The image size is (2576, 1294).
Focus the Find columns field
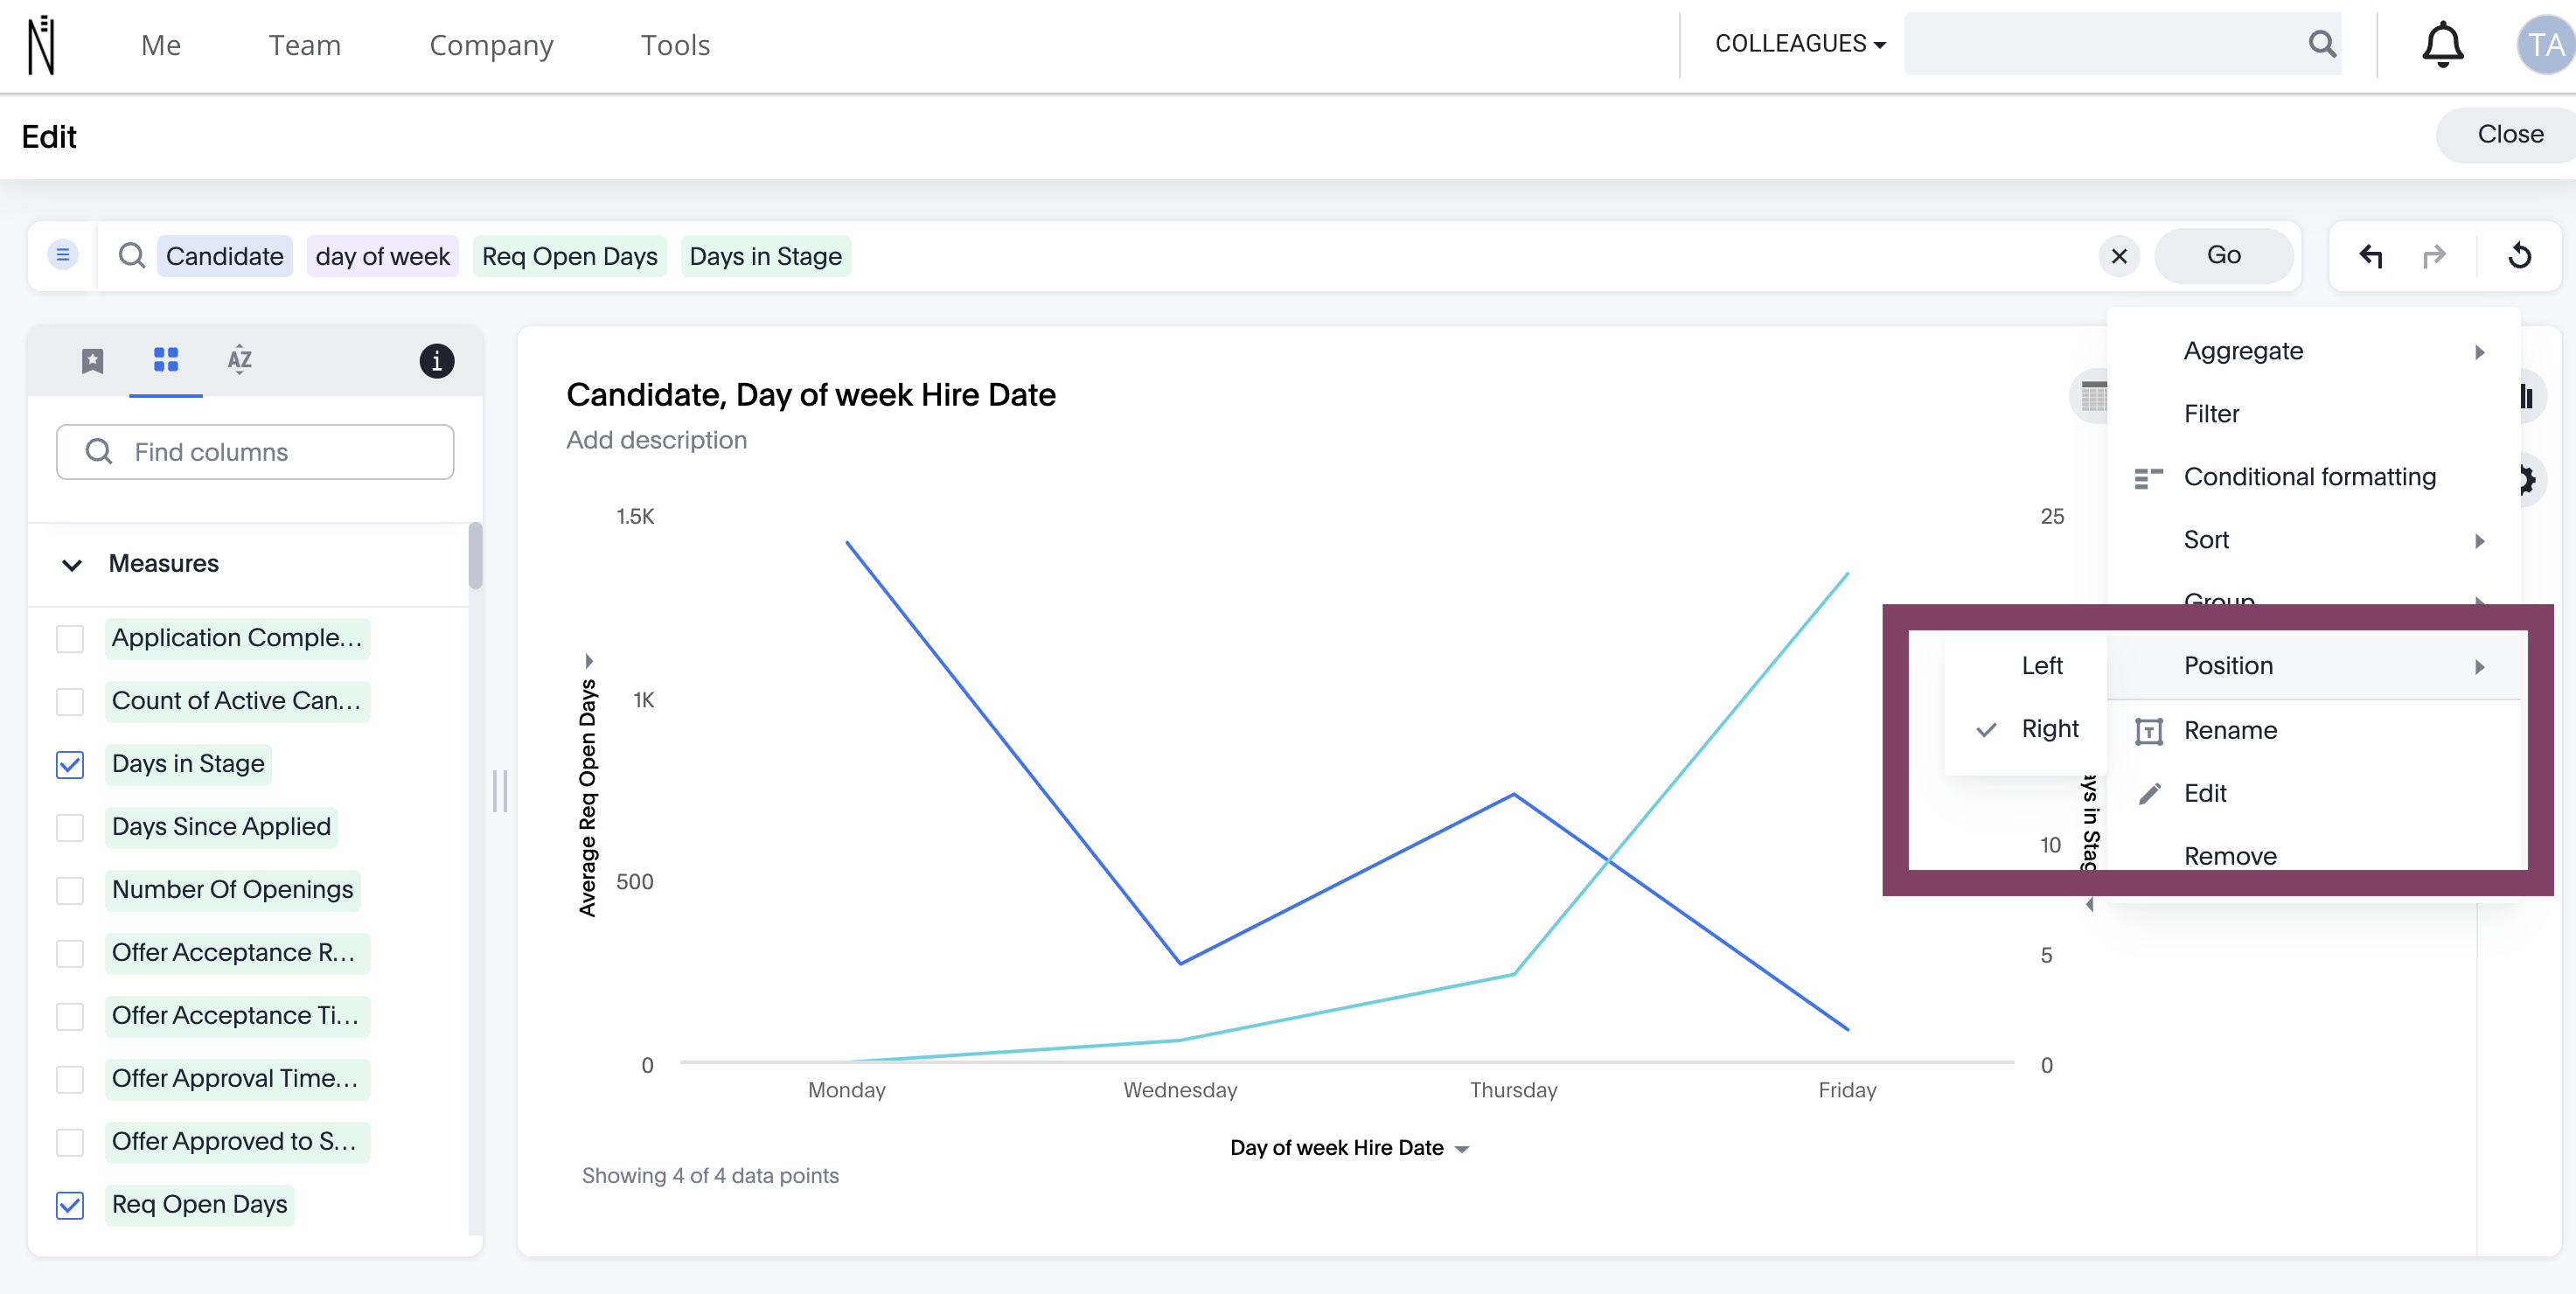point(255,452)
